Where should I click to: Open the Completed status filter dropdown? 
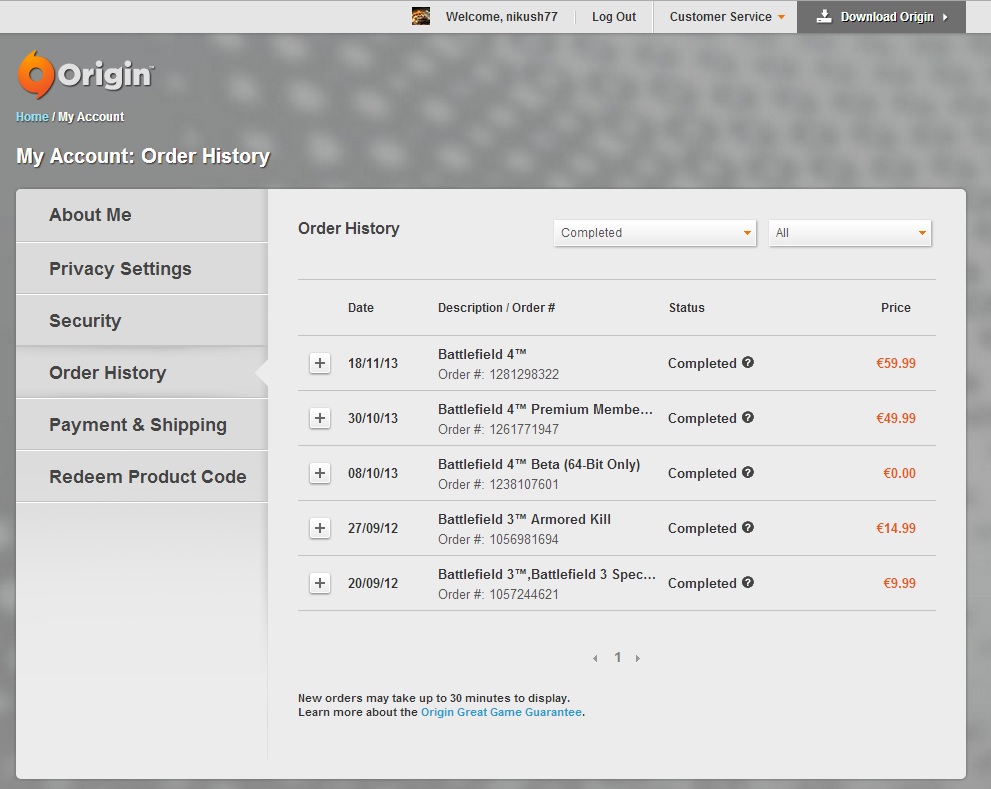pos(655,233)
